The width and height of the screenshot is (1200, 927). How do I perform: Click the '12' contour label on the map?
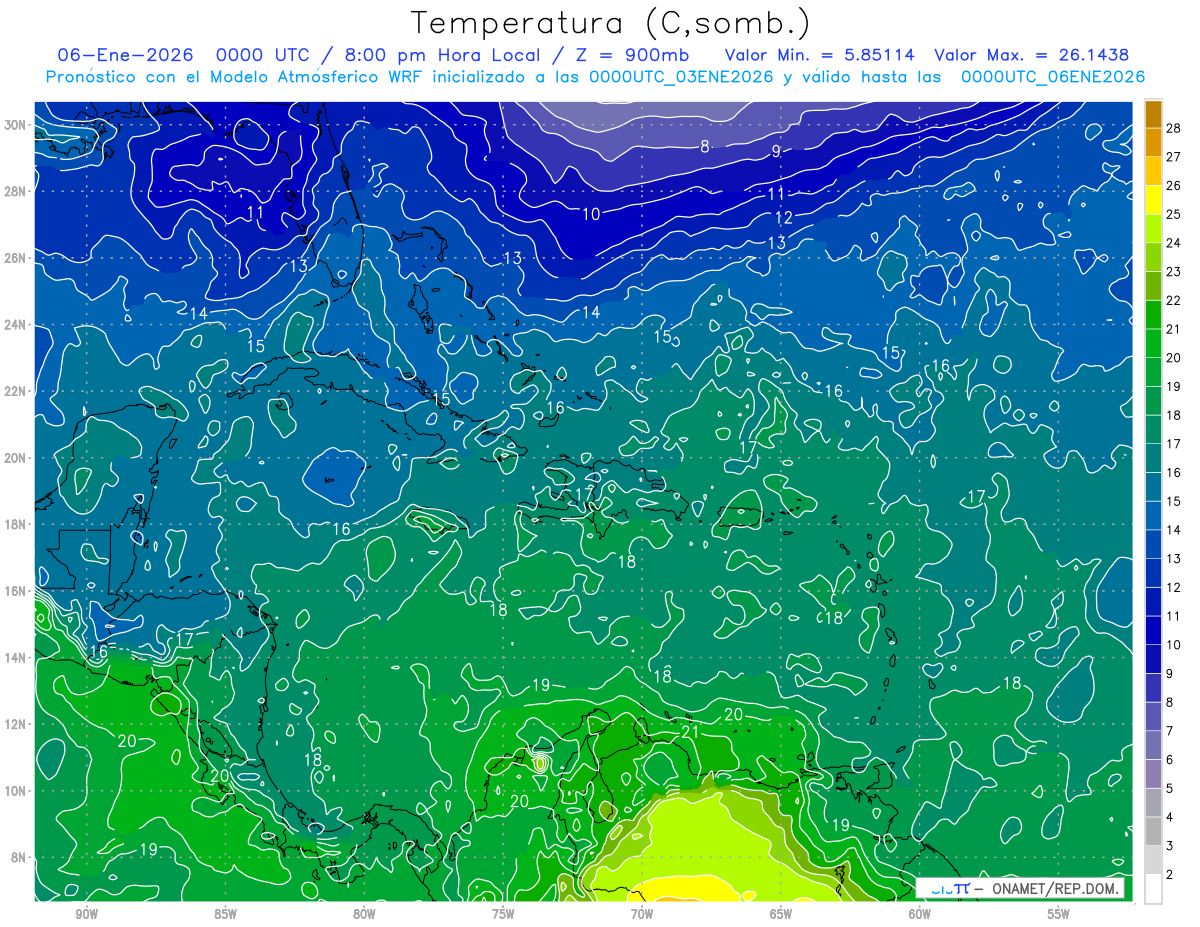coord(783,217)
